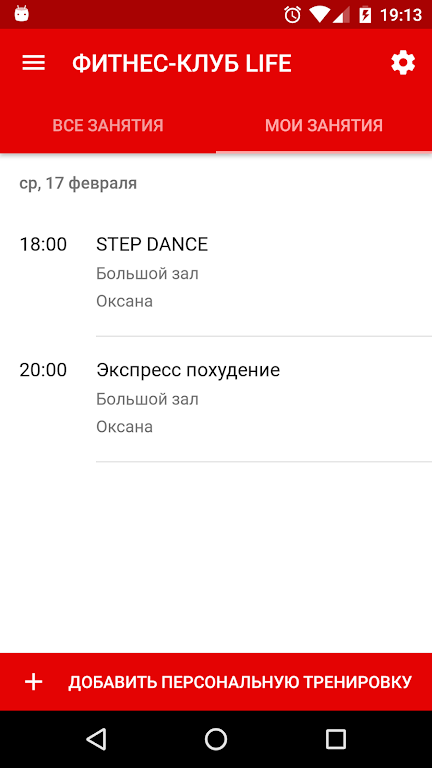432x768 pixels.
Task: Tap the ФИТНЕС-КЛУБ LIFE title
Action: click(182, 64)
